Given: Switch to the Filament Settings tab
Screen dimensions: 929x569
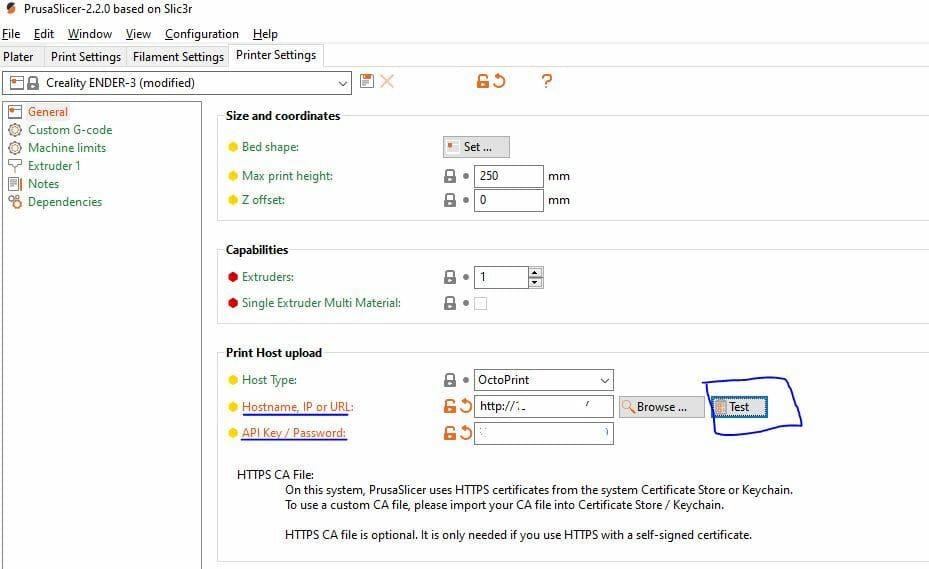Looking at the screenshot, I should tap(178, 57).
